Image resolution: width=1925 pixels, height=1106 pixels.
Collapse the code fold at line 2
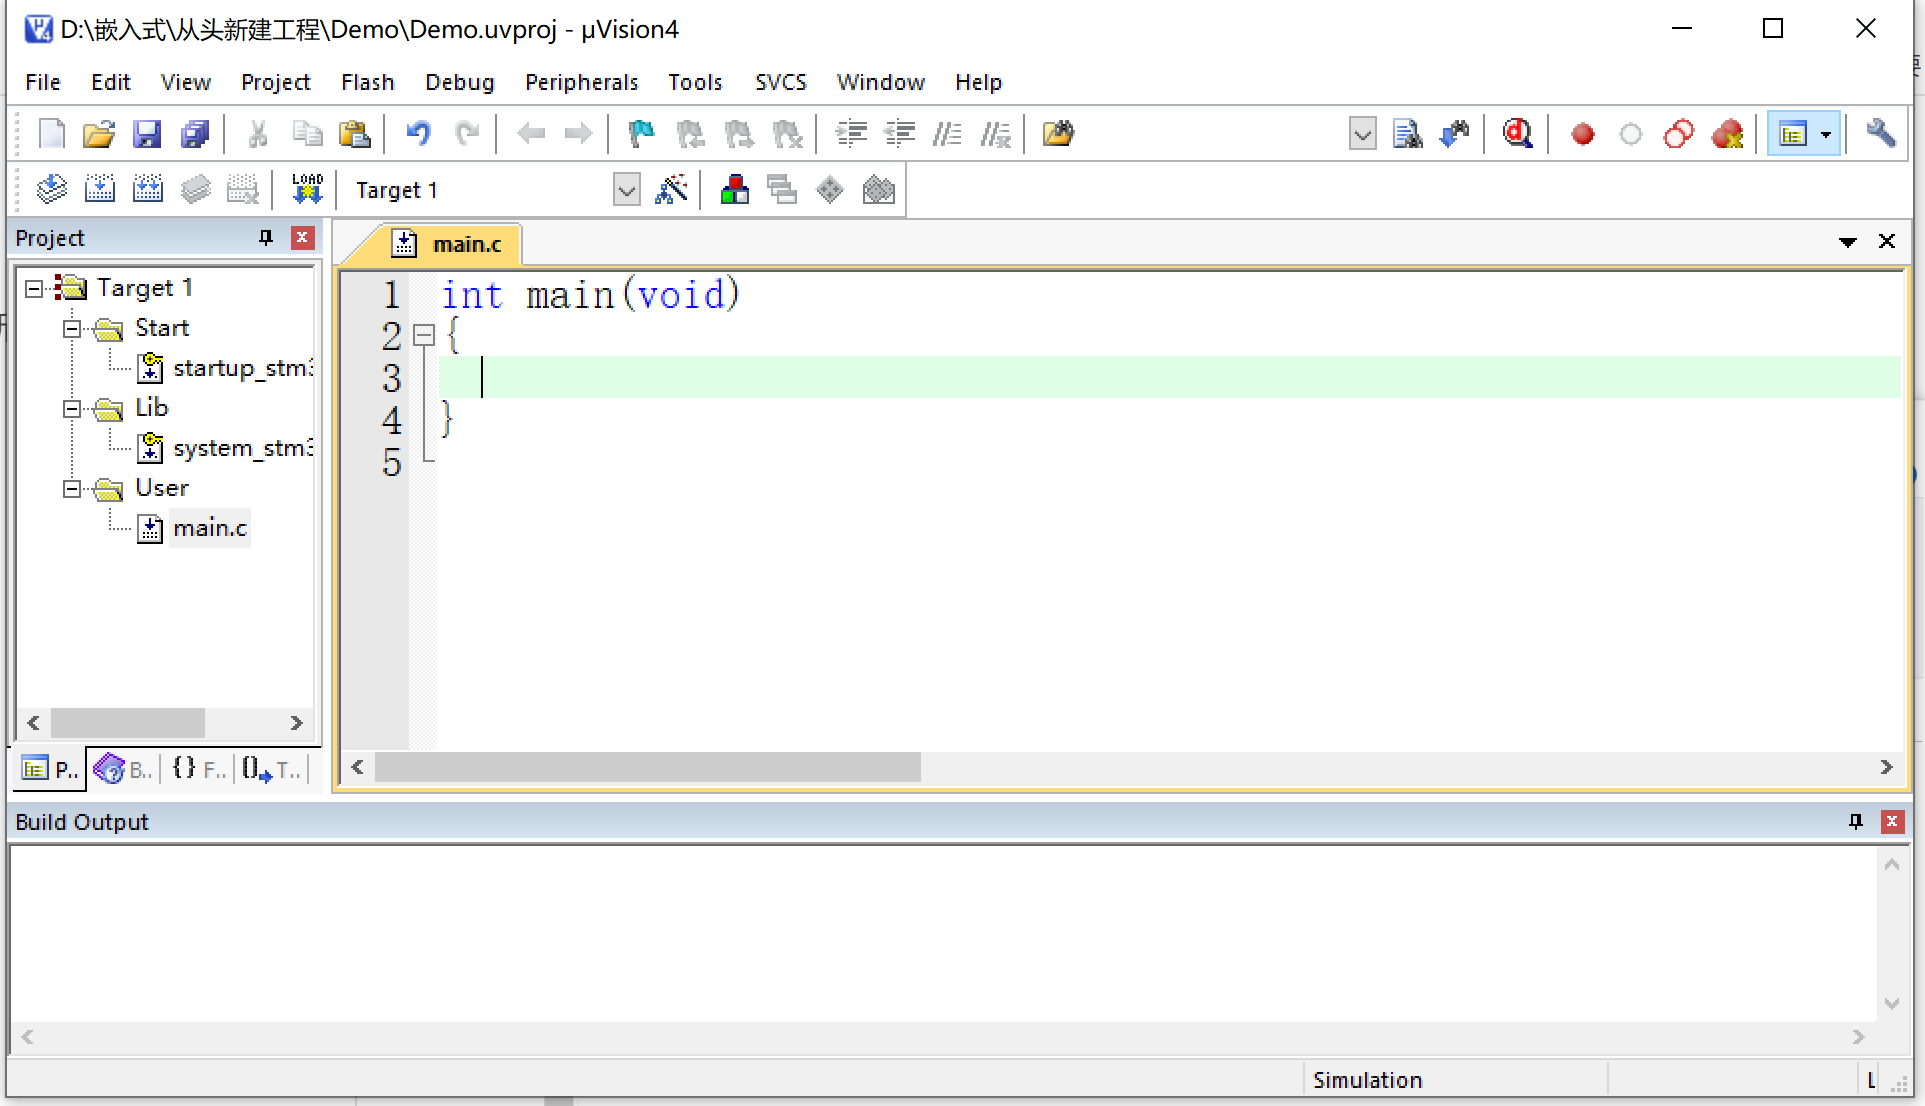[424, 335]
